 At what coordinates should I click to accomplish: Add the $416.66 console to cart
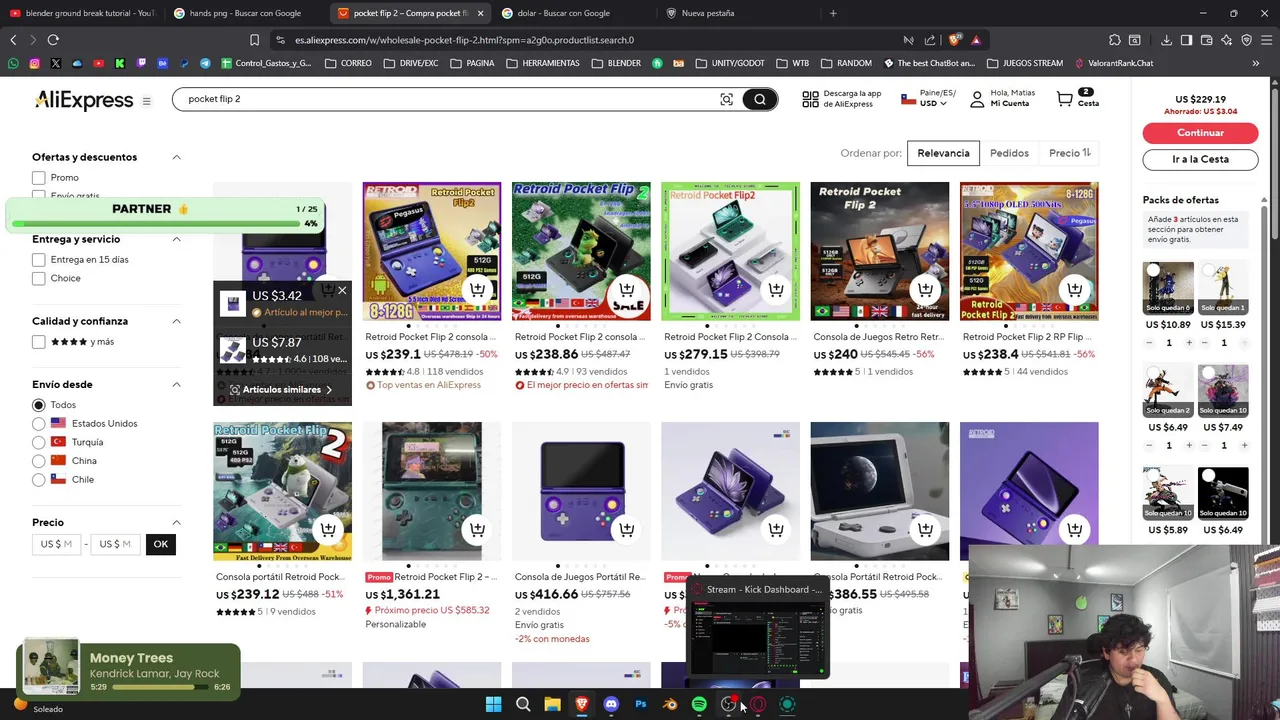[x=627, y=529]
